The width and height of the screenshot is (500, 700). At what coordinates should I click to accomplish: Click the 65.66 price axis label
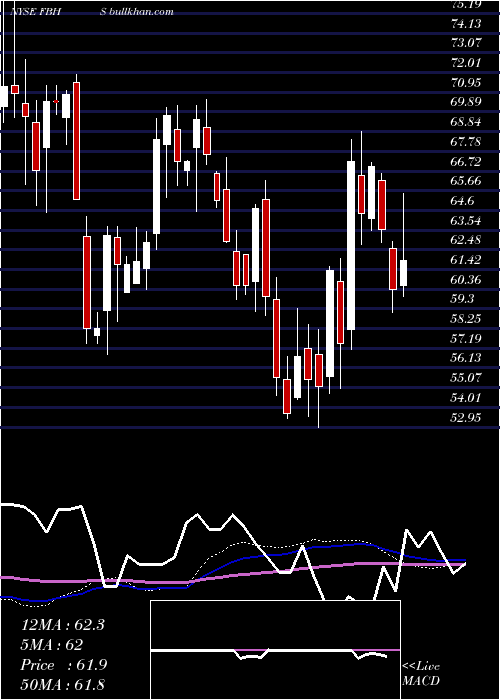[x=467, y=181]
